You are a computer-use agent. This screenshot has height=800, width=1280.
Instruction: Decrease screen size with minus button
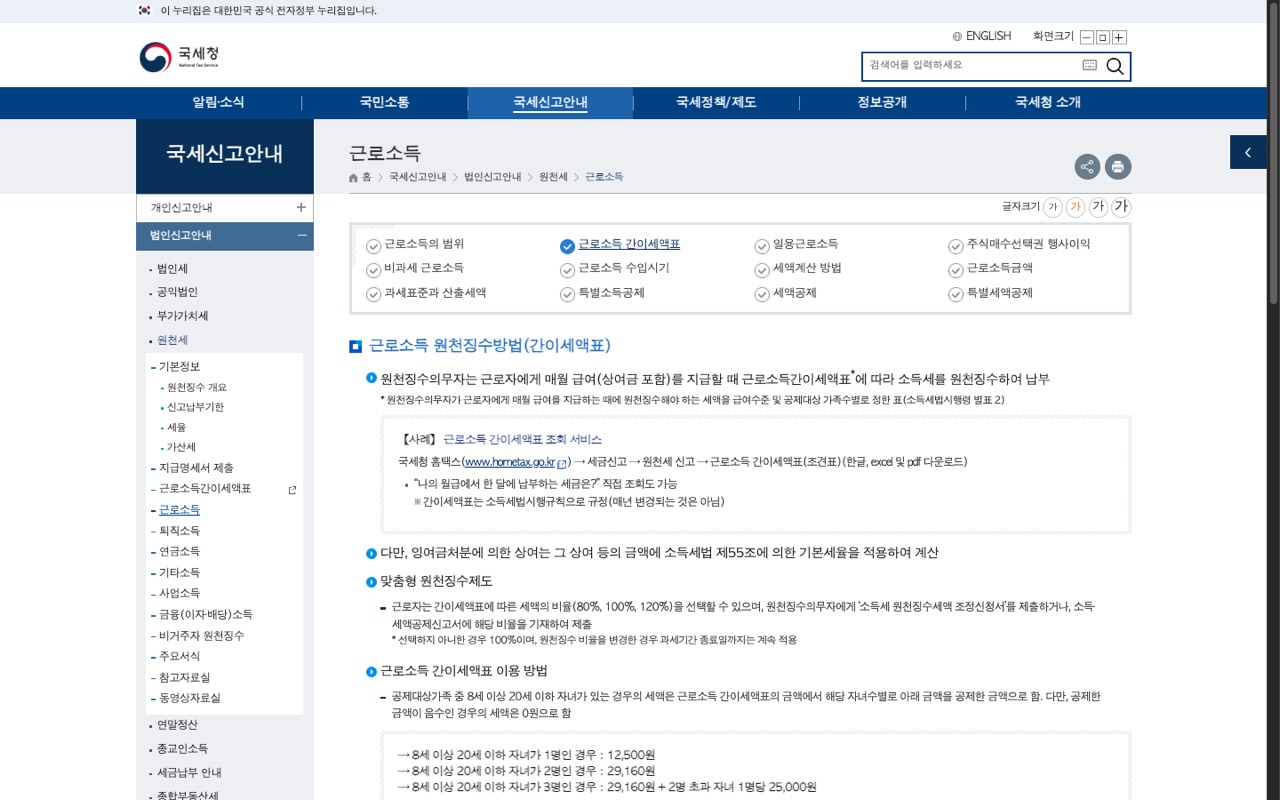[x=1087, y=38]
